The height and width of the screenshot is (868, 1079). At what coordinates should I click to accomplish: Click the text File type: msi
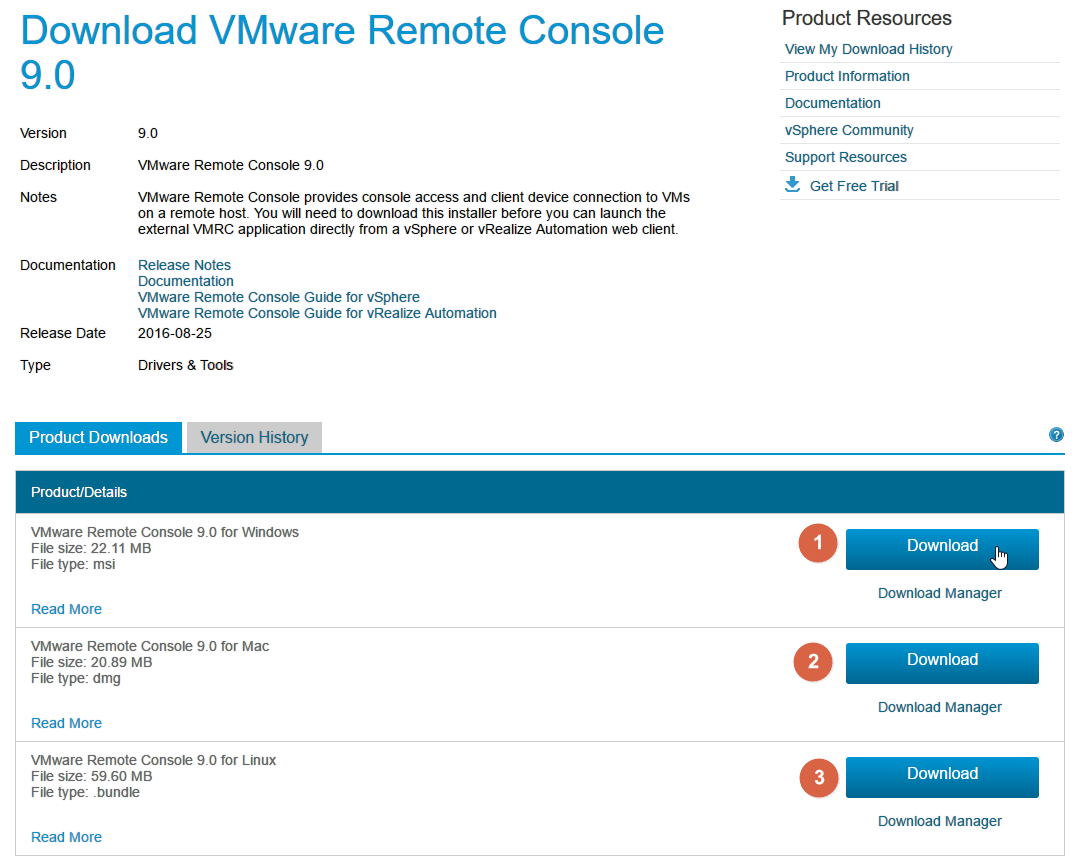73,564
